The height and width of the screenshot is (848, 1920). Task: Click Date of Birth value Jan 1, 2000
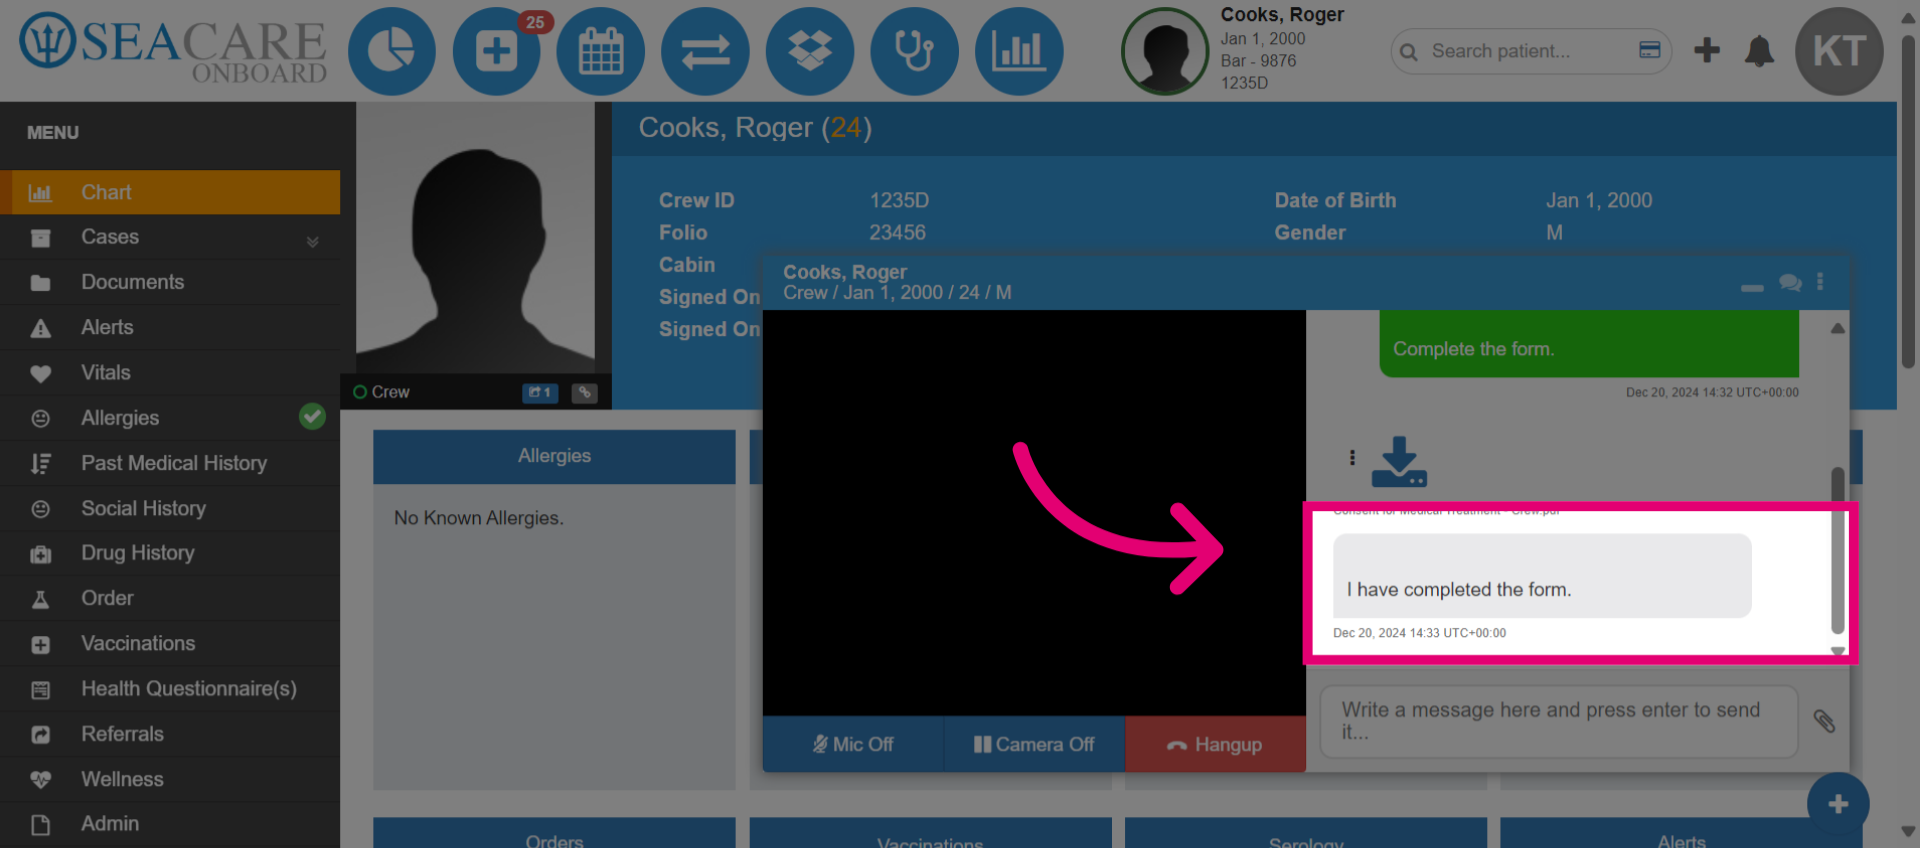click(x=1599, y=200)
